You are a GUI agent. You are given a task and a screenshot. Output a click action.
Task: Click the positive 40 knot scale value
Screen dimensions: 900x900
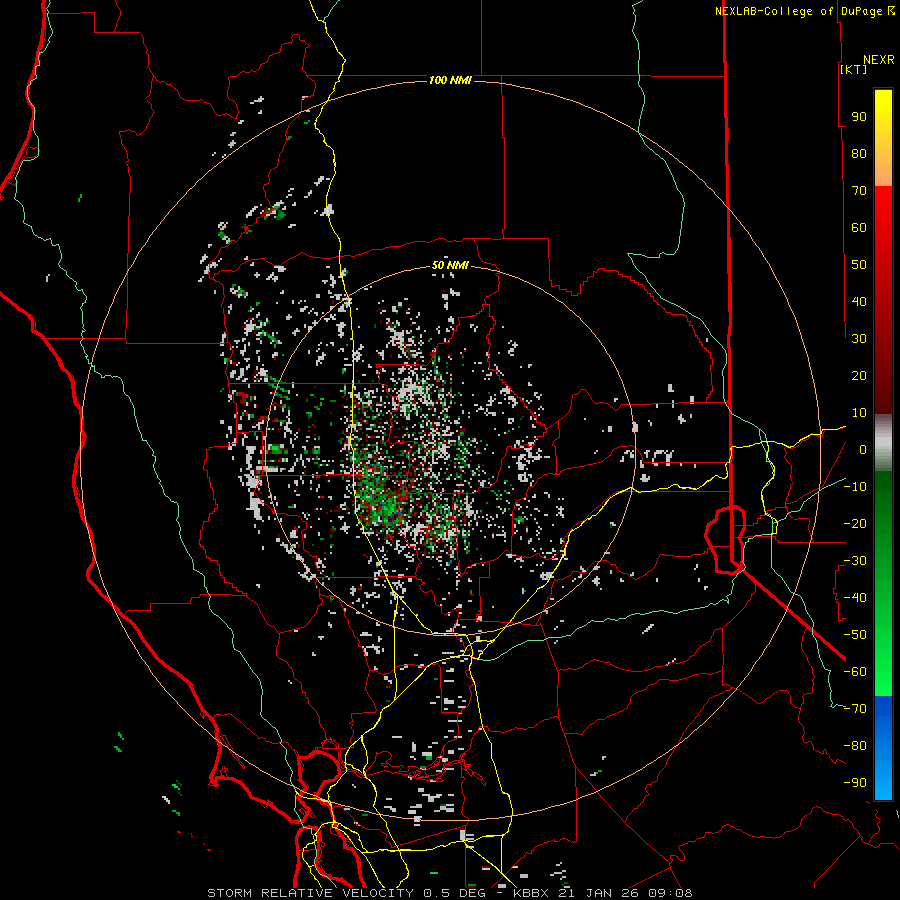point(859,301)
